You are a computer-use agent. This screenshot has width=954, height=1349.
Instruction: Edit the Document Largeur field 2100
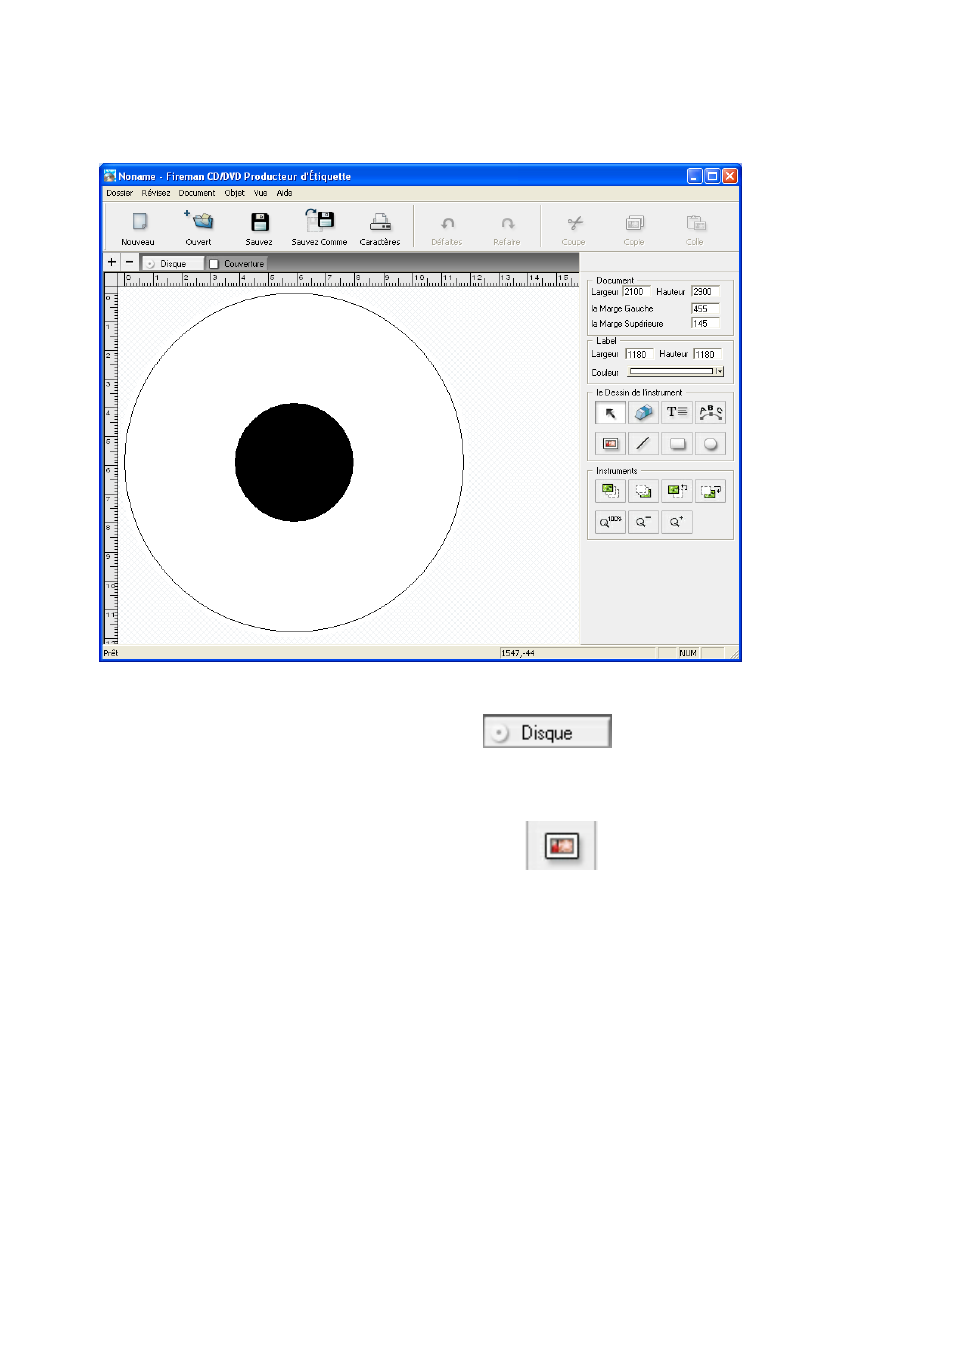(636, 292)
